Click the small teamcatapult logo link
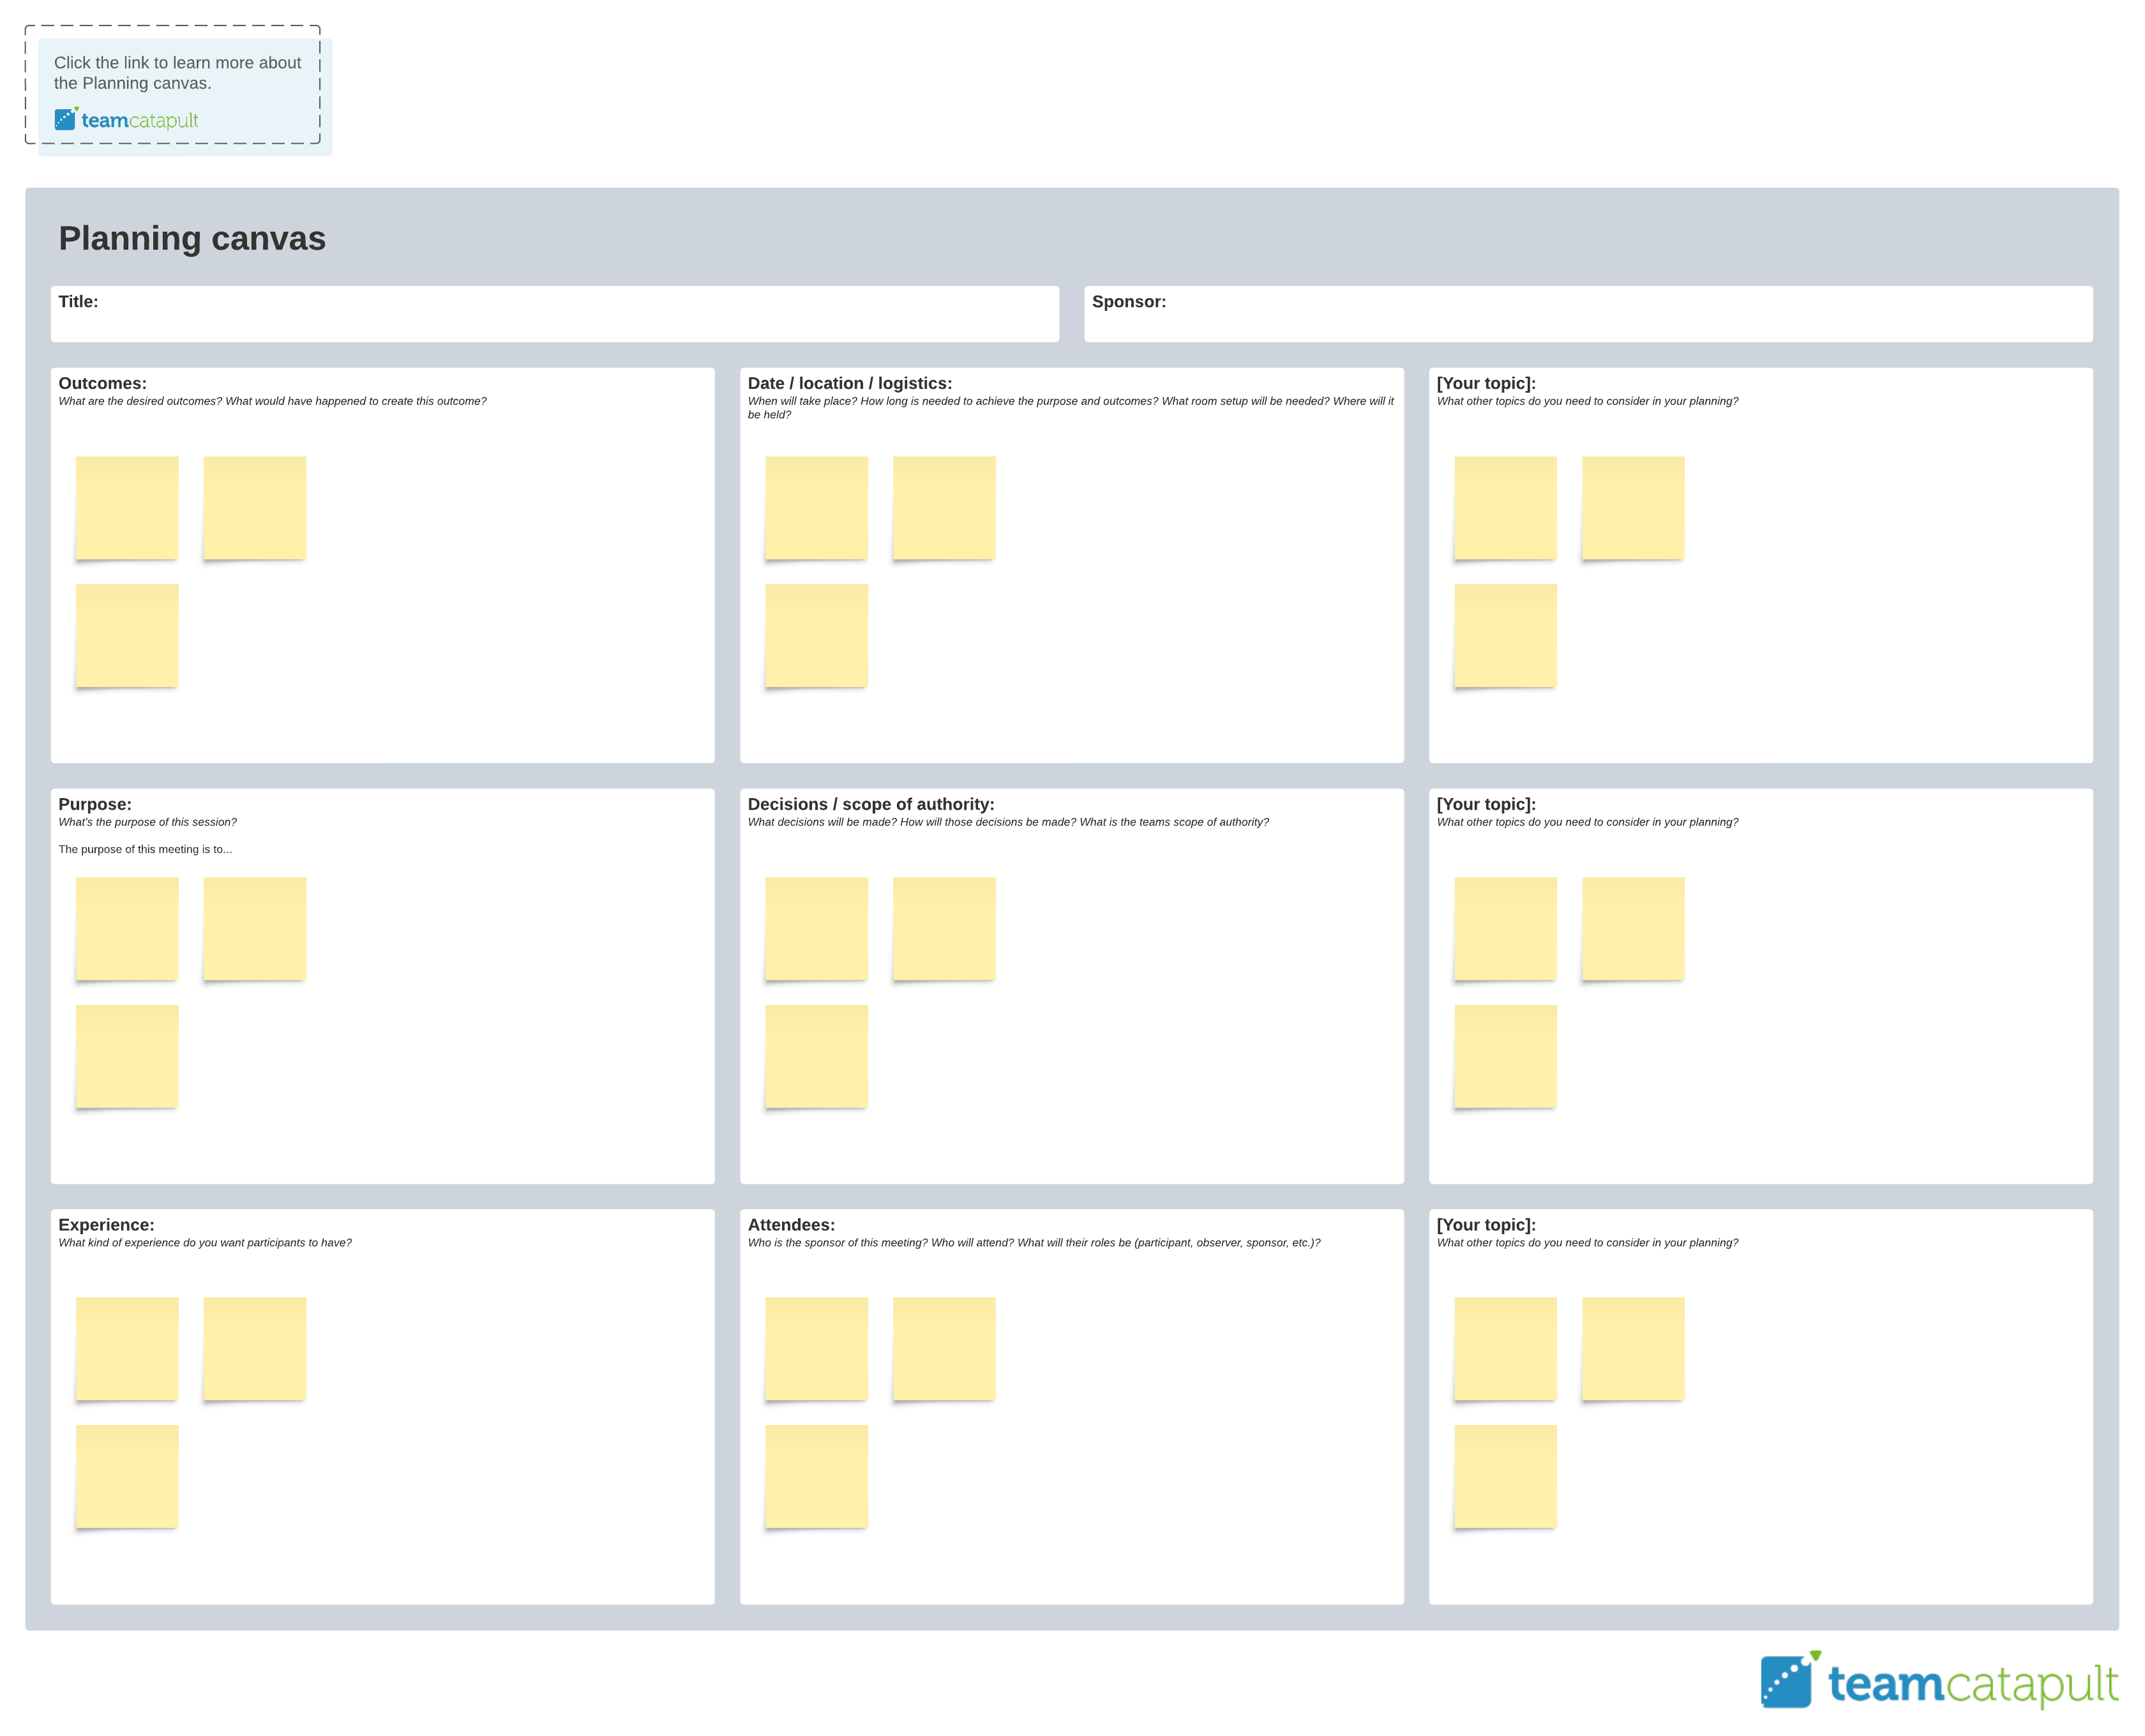Image resolution: width=2145 pixels, height=1736 pixels. click(126, 120)
